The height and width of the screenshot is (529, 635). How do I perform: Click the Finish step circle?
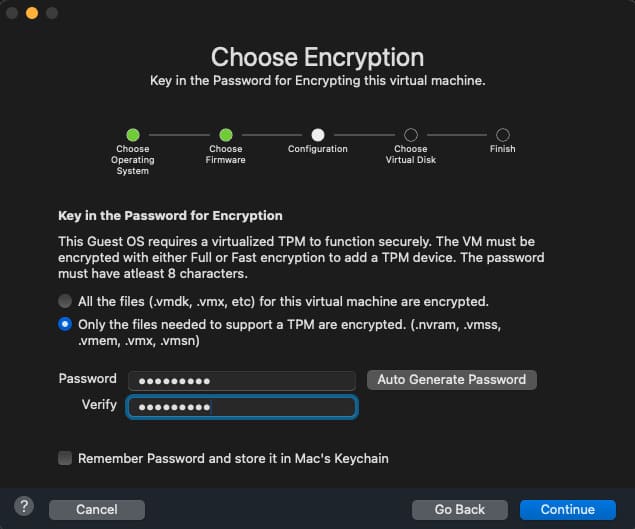click(x=503, y=134)
